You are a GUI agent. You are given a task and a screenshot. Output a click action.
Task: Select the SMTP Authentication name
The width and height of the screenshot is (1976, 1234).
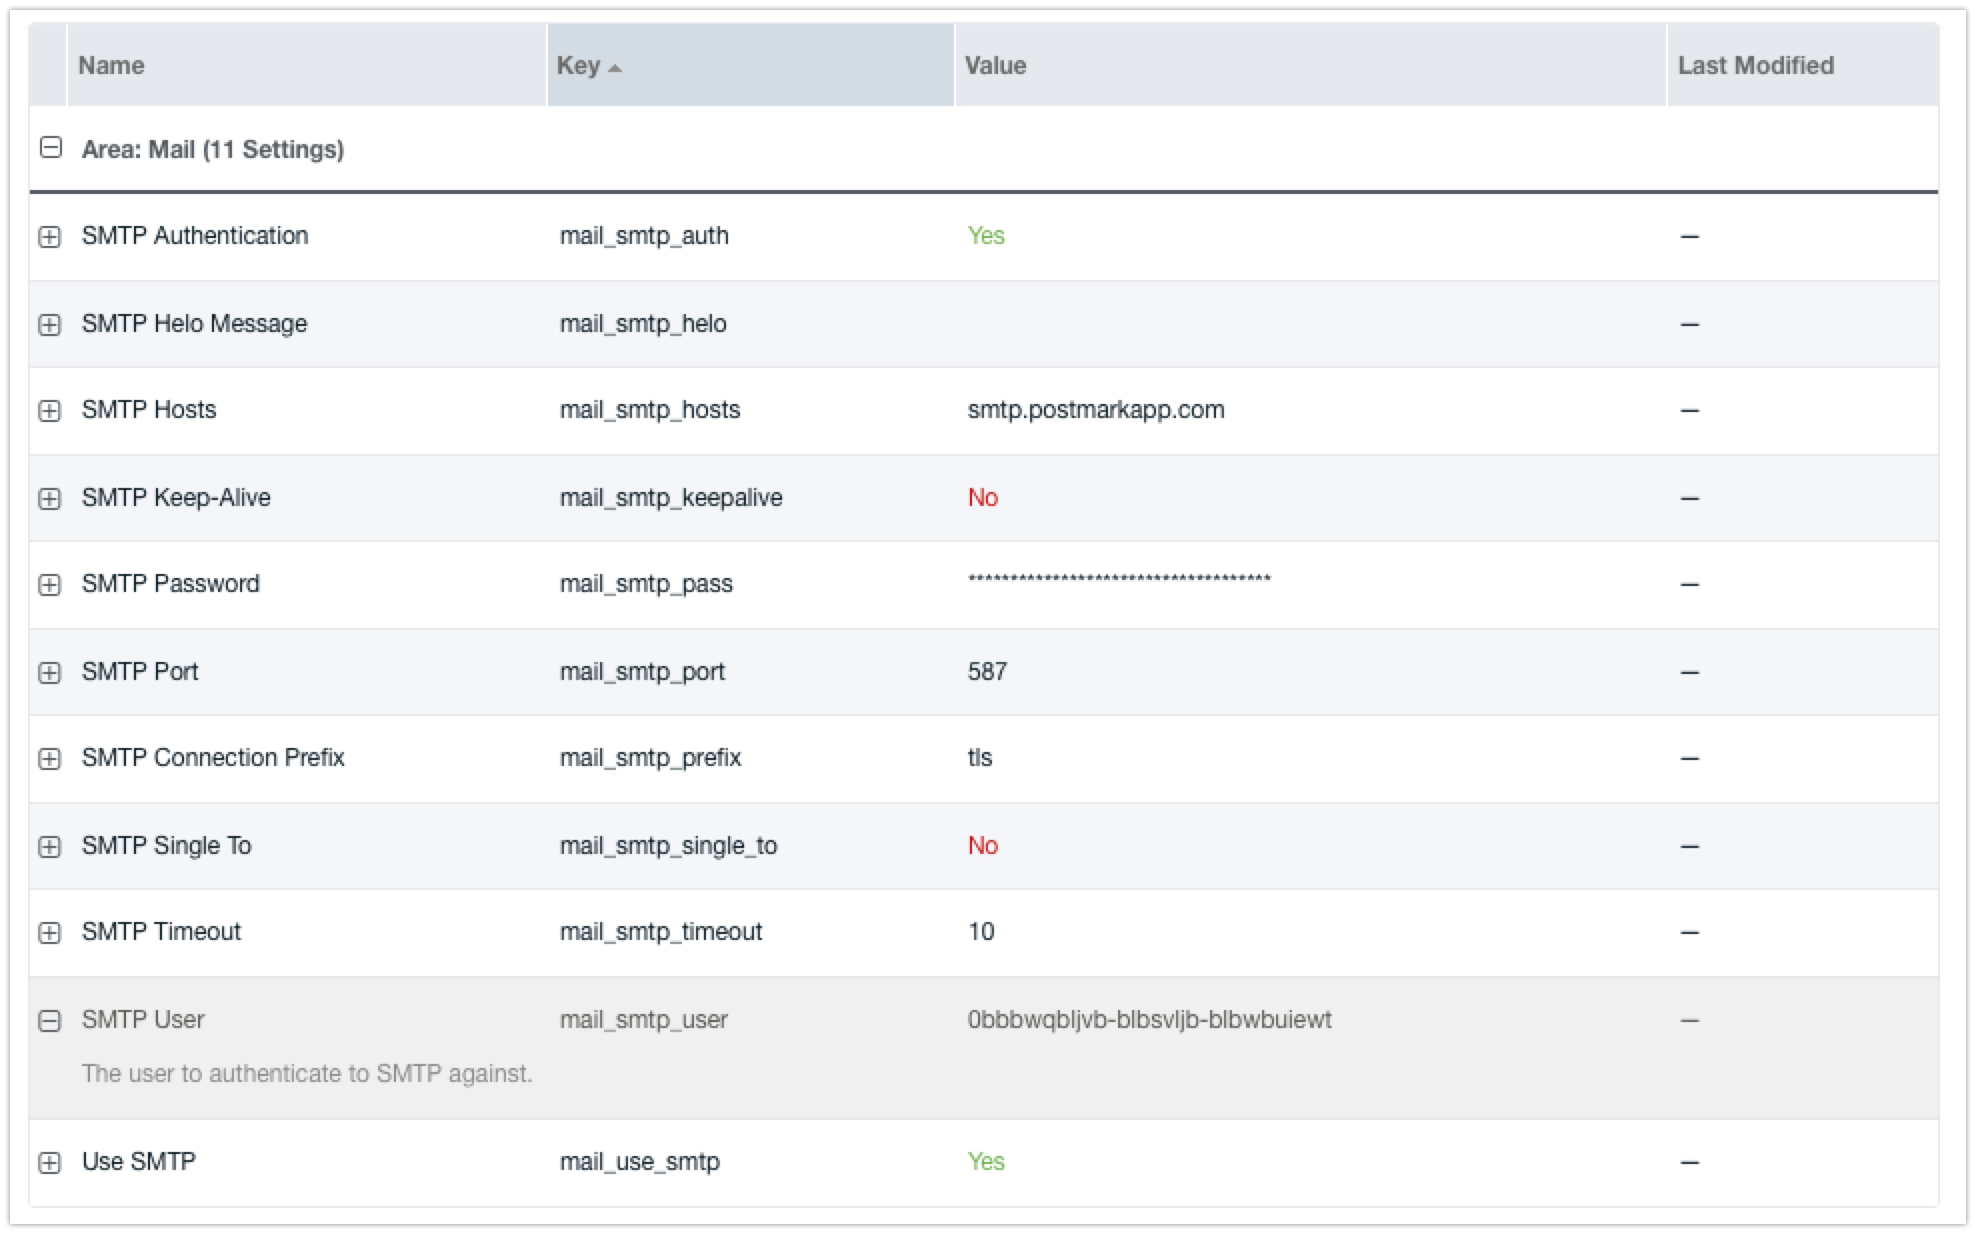coord(195,235)
